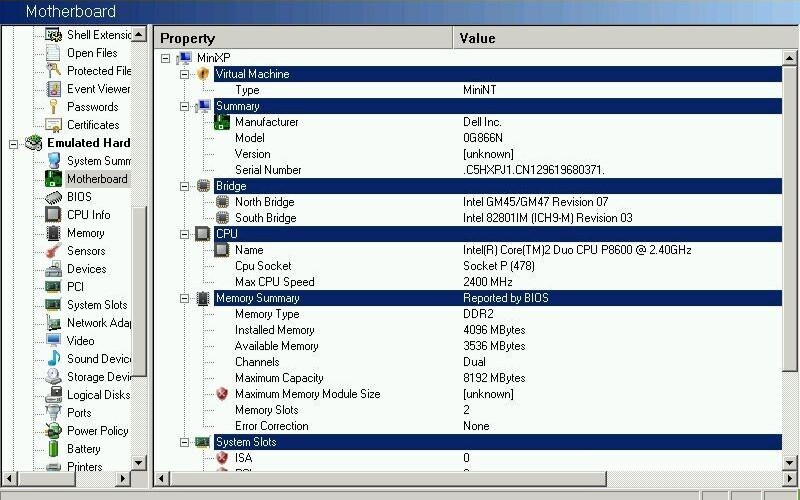Image resolution: width=800 pixels, height=500 pixels.
Task: Click the Passwords key icon
Action: pos(53,107)
